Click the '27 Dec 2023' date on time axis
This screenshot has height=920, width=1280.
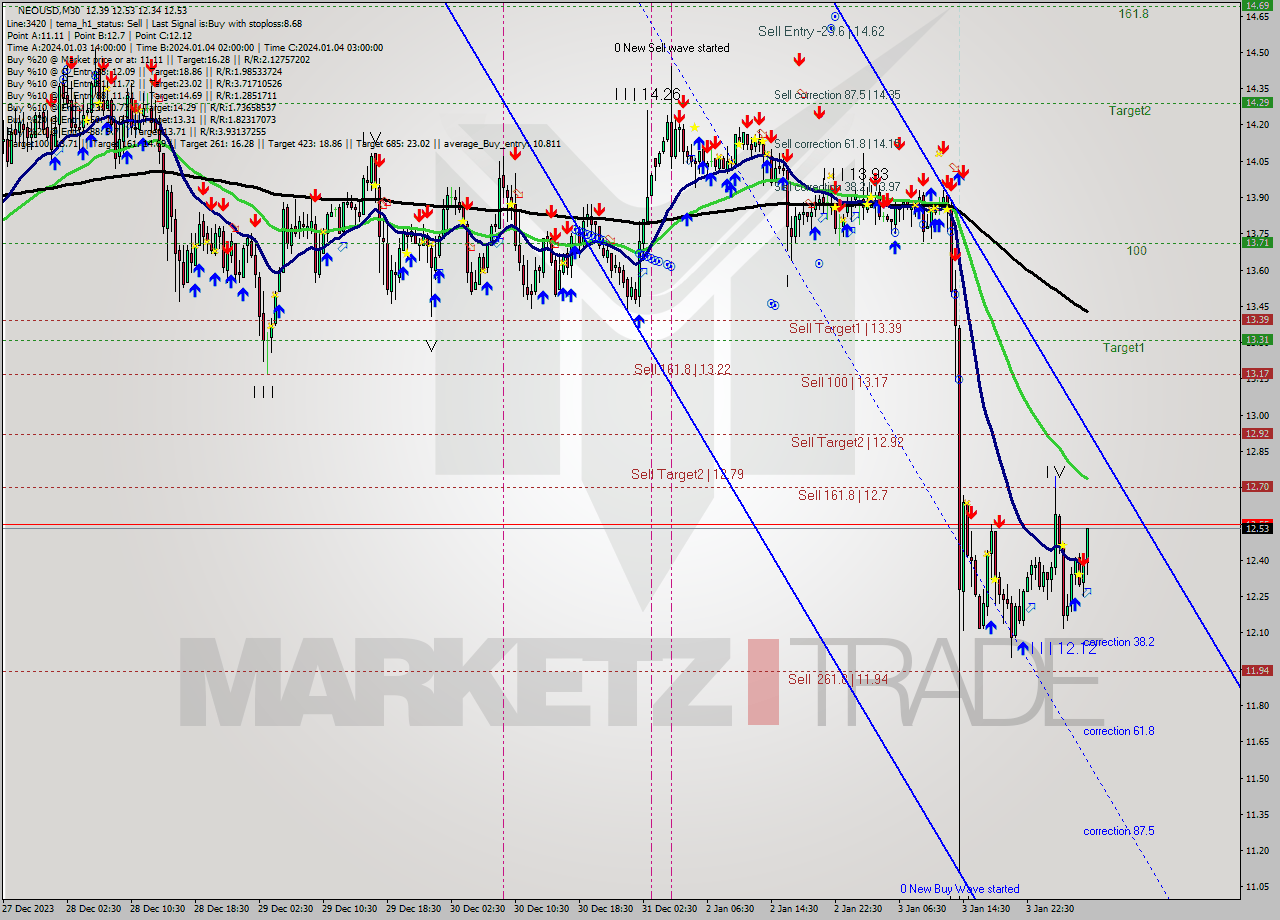[x=28, y=909]
